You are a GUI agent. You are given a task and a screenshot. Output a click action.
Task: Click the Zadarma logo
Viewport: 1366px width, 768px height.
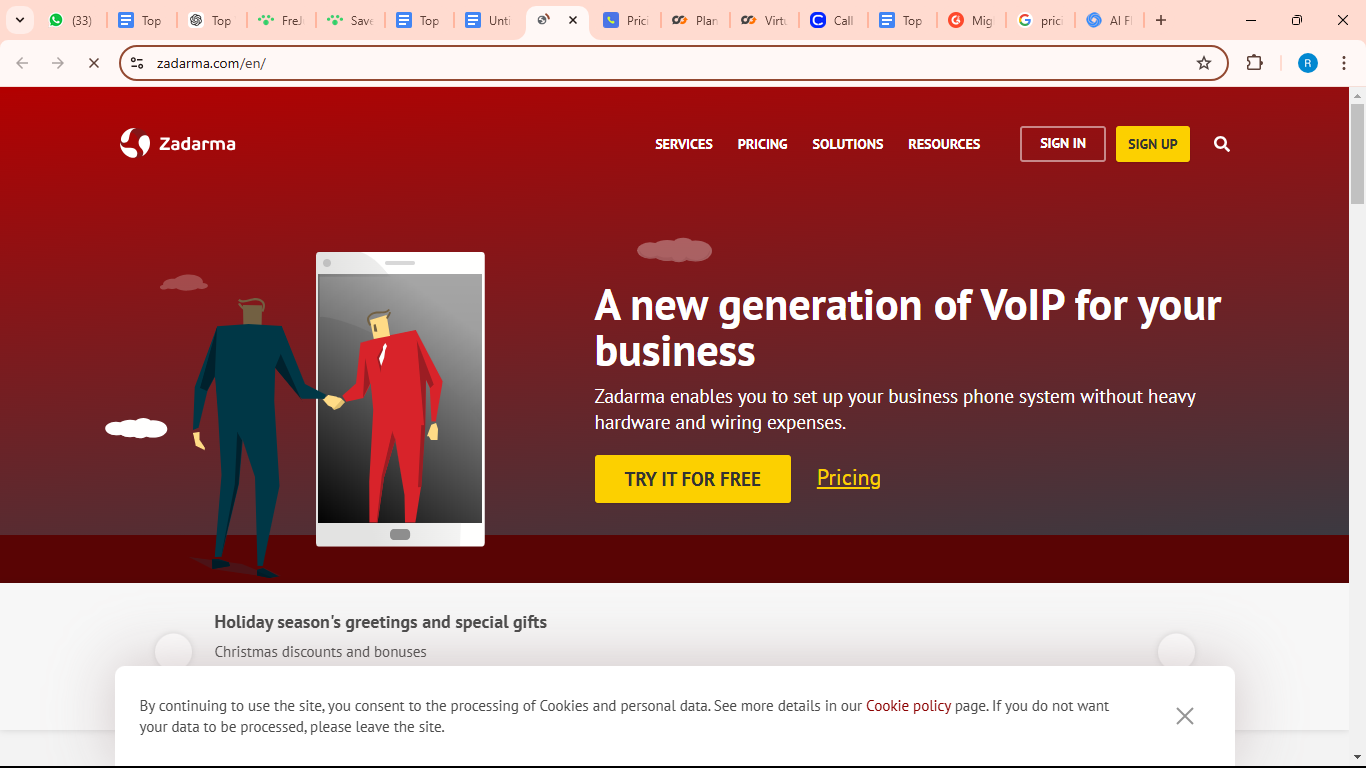click(x=178, y=143)
